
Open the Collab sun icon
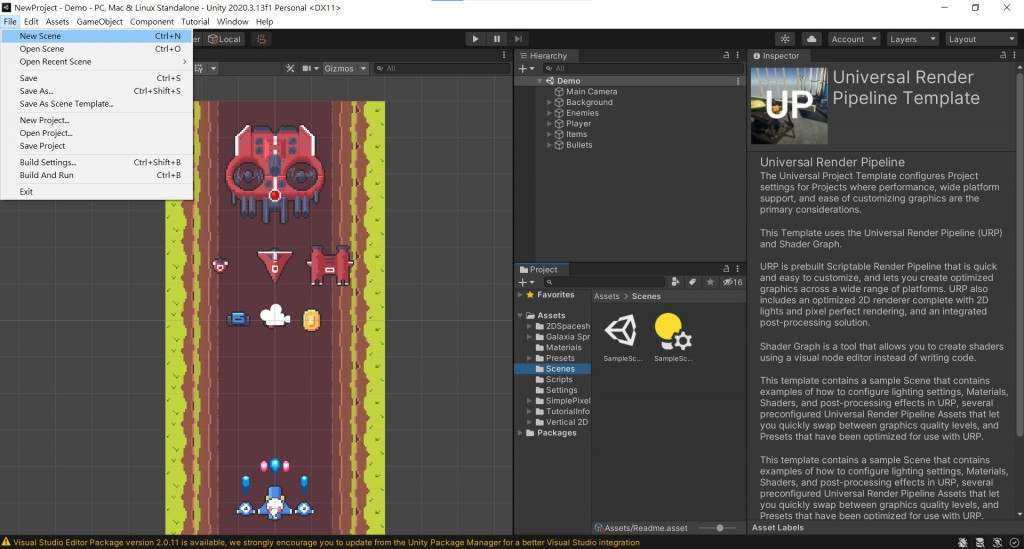(x=785, y=39)
